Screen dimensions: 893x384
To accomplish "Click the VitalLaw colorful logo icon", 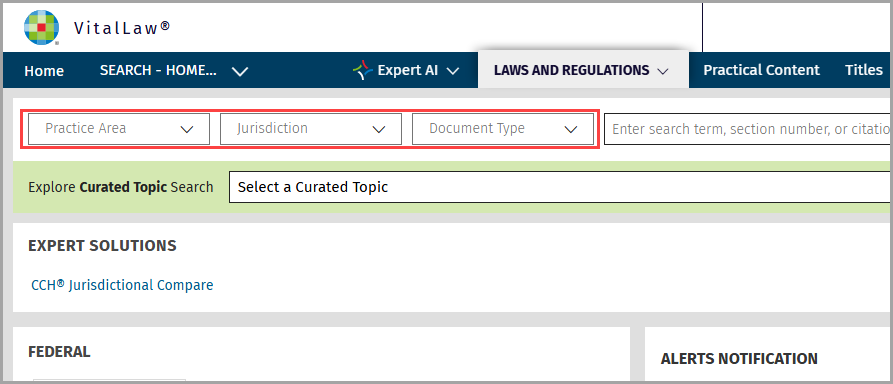I will (x=42, y=27).
